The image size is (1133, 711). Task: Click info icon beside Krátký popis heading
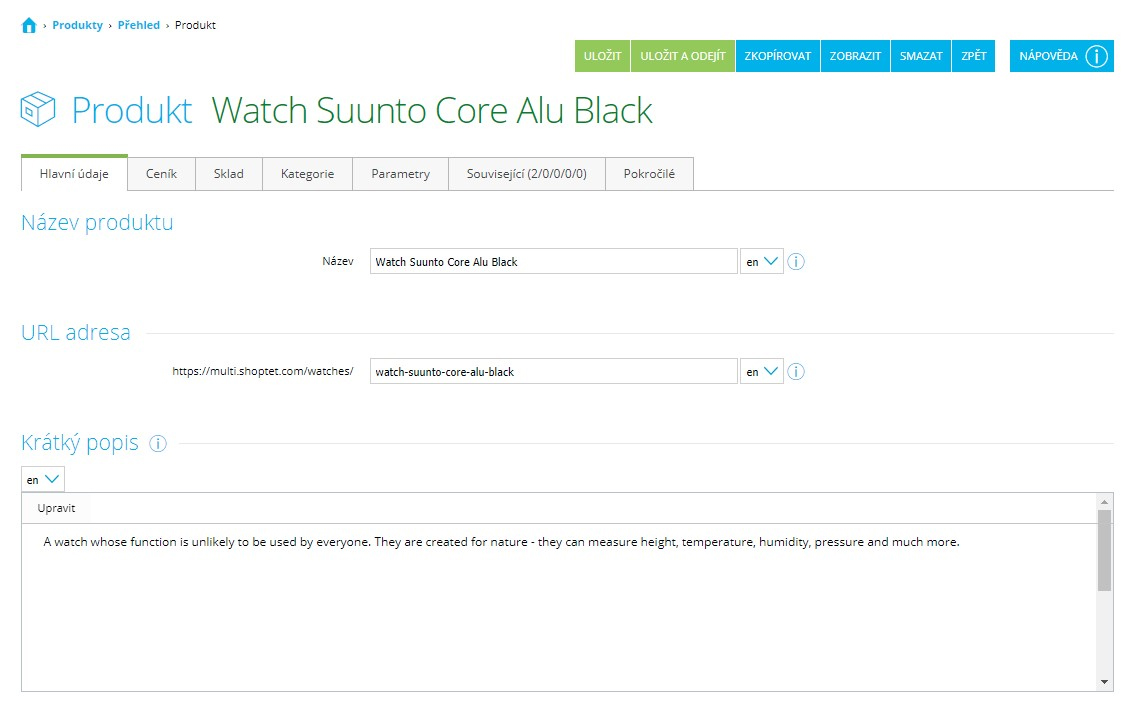(158, 444)
